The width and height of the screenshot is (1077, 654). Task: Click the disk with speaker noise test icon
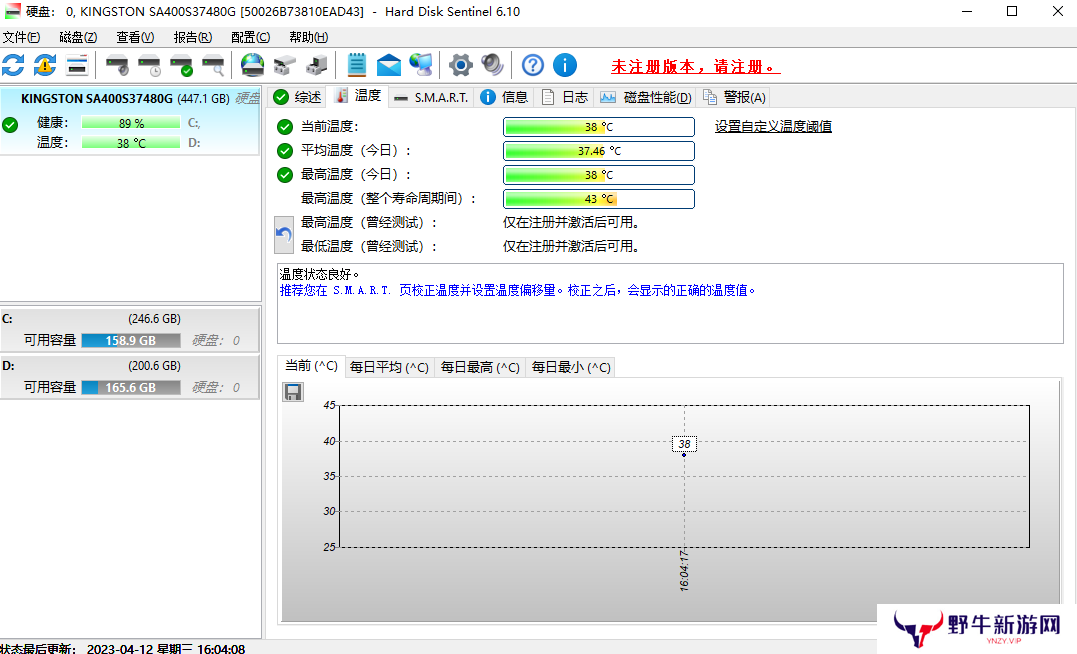[117, 65]
